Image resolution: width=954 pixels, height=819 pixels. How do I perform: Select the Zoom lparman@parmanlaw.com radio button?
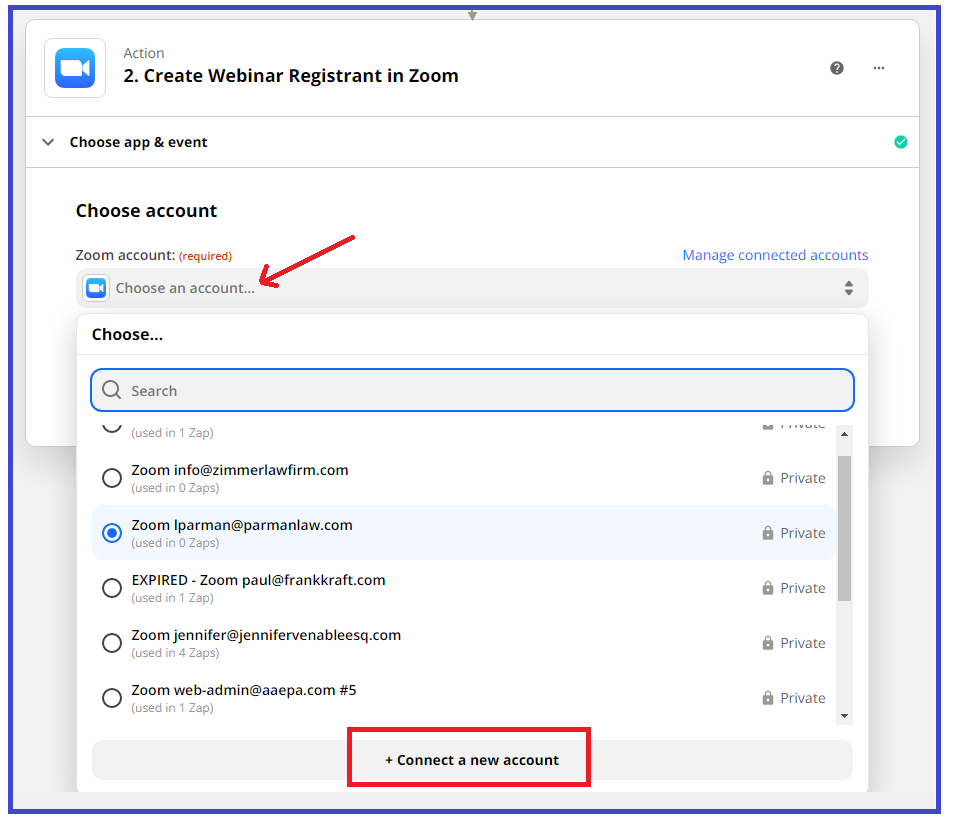112,533
